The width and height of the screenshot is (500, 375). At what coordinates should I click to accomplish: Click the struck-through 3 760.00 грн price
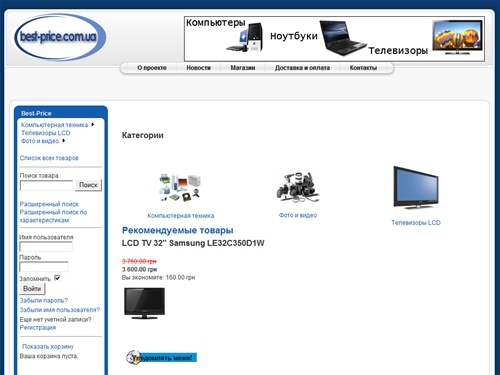139,261
